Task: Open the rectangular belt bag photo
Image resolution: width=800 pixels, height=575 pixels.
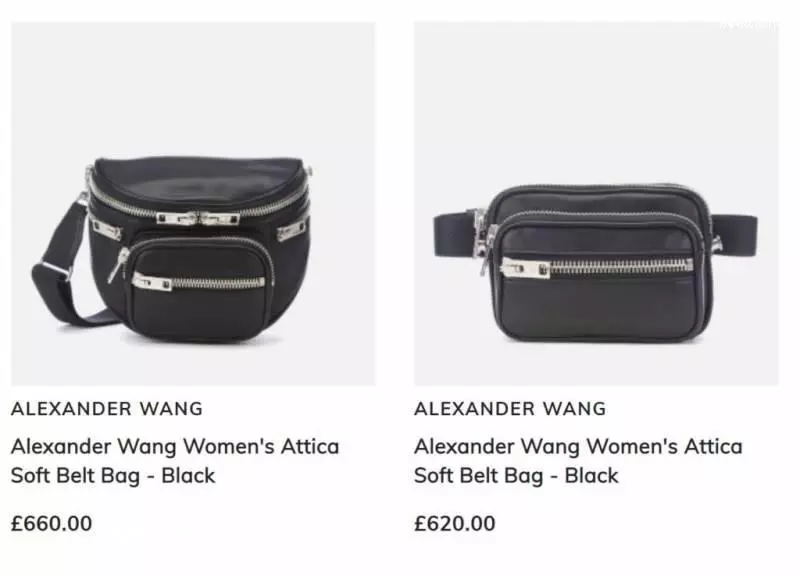Action: (x=596, y=204)
